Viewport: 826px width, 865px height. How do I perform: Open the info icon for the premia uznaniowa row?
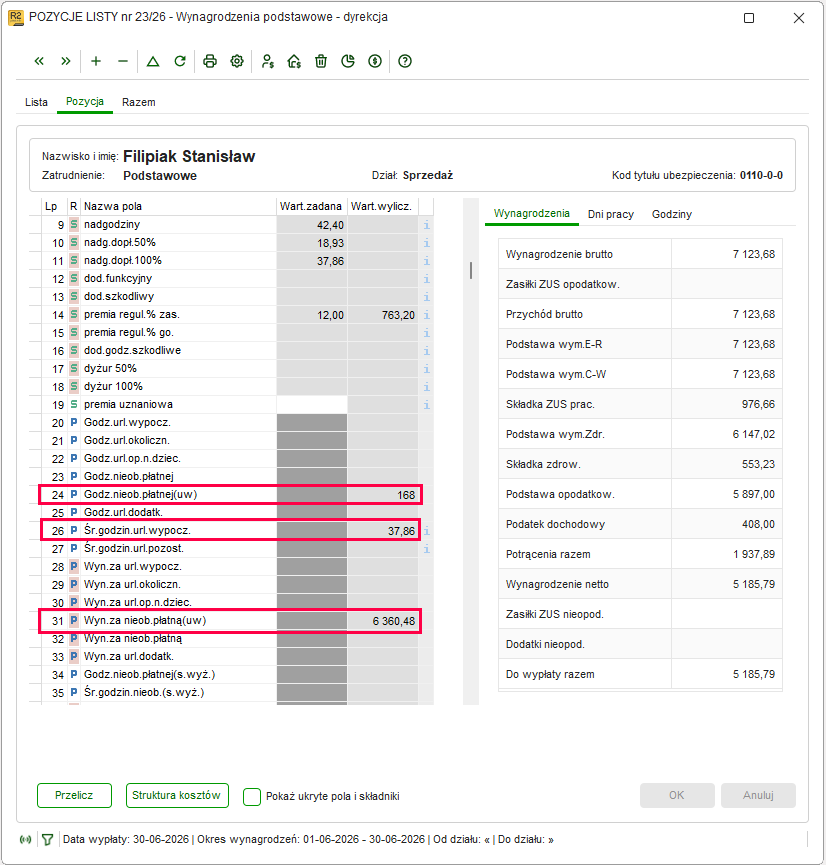(x=427, y=405)
